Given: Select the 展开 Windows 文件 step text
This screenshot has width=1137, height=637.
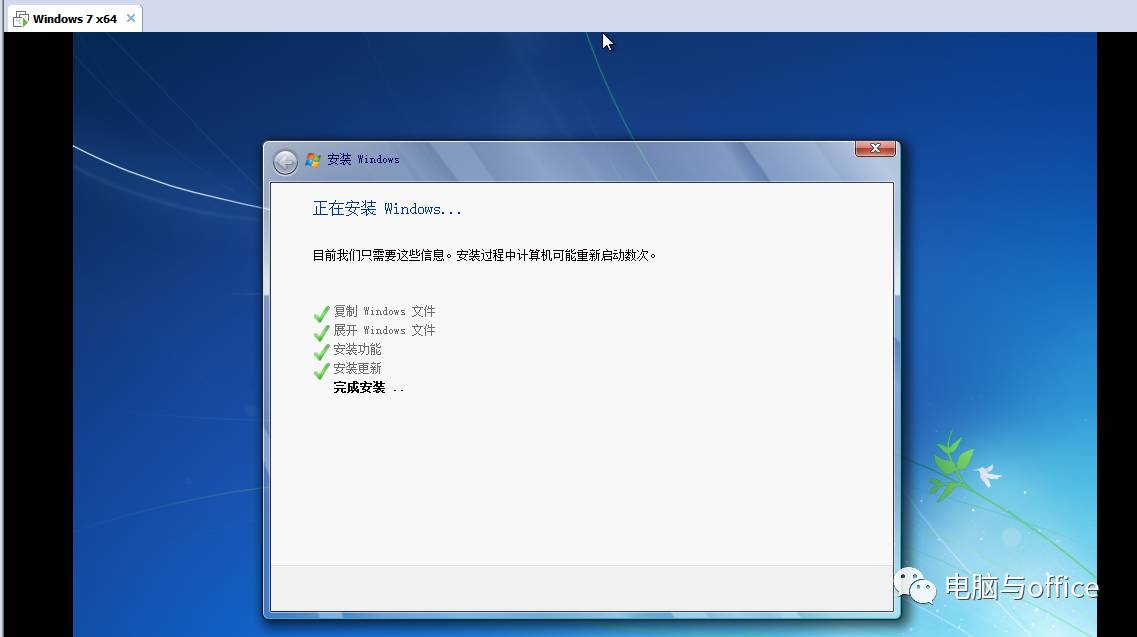Looking at the screenshot, I should pyautogui.click(x=385, y=330).
